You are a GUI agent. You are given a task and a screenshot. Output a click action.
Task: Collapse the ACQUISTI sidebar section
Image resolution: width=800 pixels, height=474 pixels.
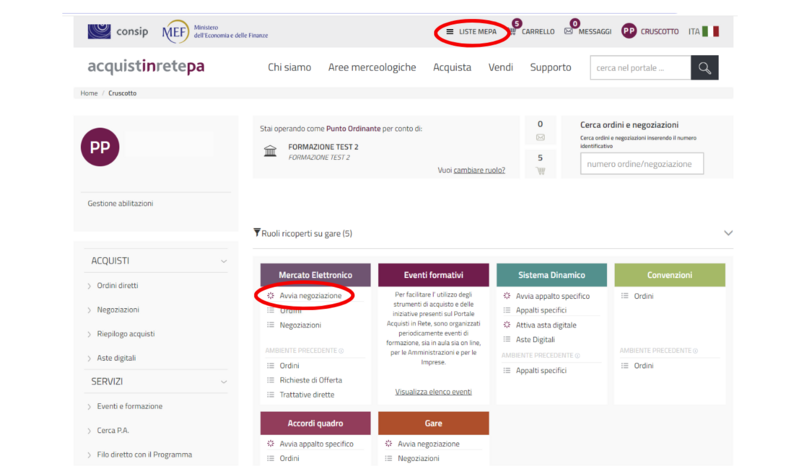point(223,261)
